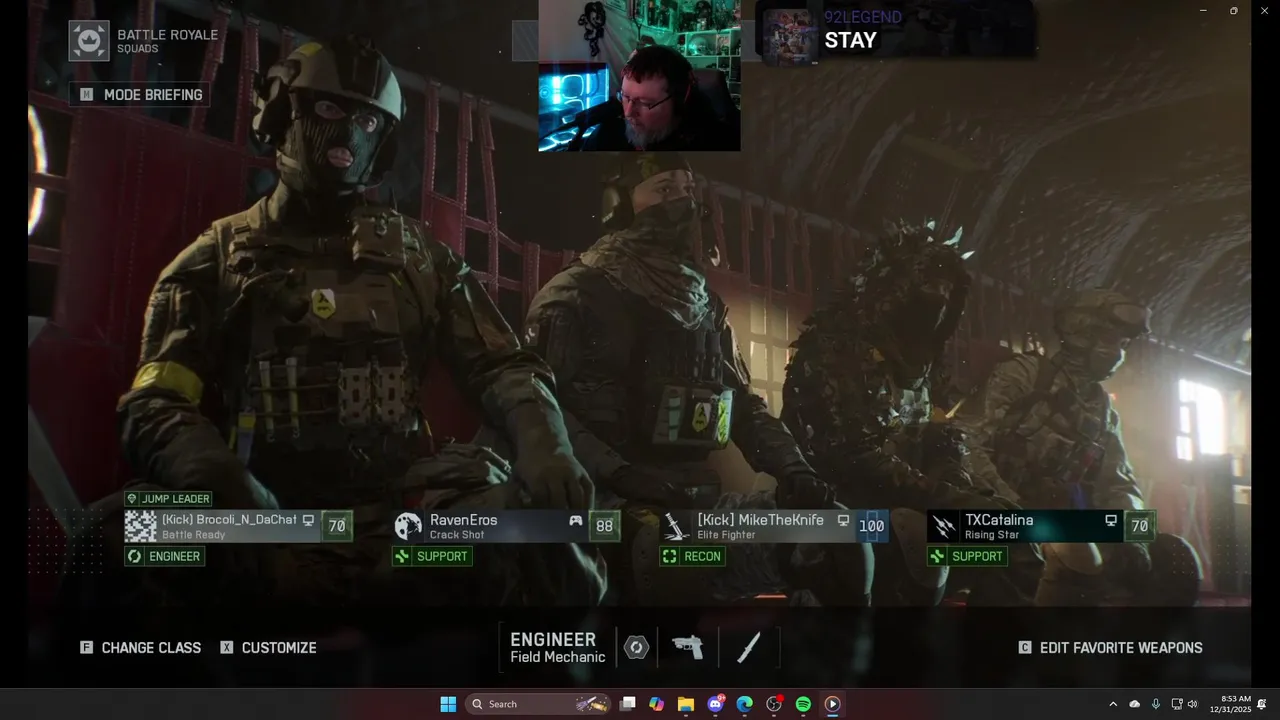Open Task View in the taskbar

[627, 704]
